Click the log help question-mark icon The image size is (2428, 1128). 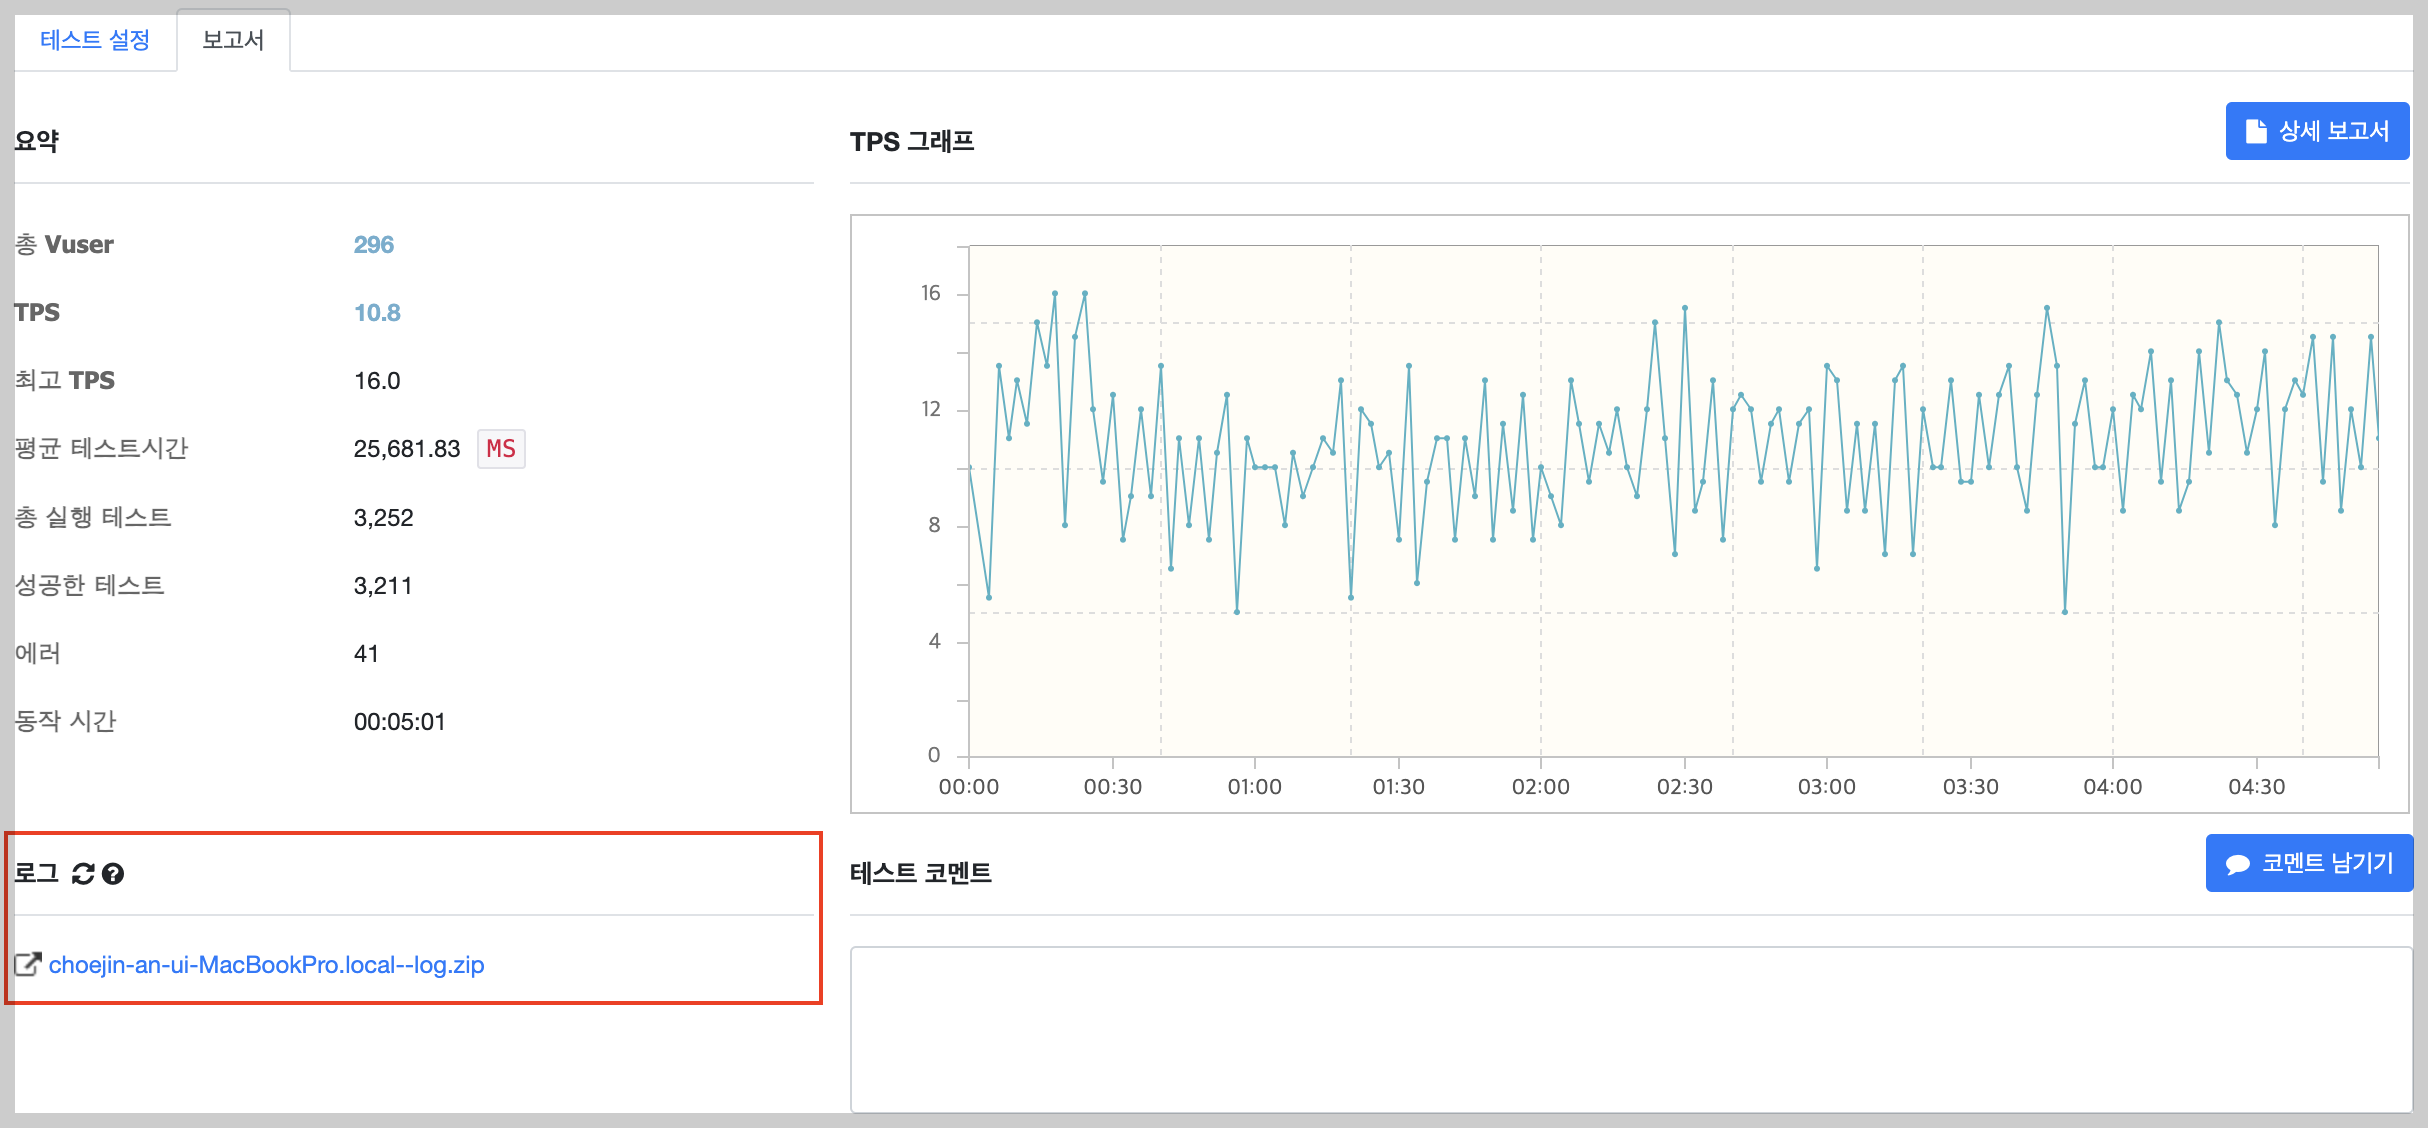coord(113,874)
